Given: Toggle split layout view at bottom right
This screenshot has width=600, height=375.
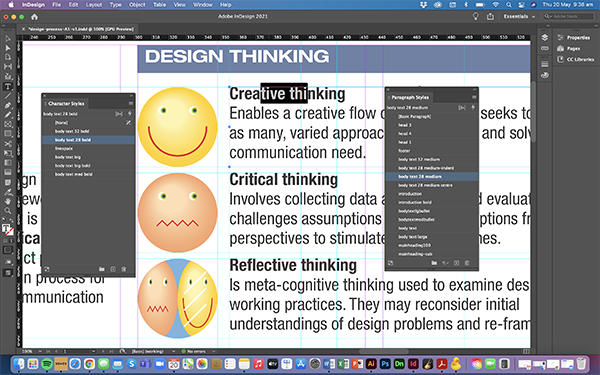Looking at the screenshot, I should pos(527,351).
